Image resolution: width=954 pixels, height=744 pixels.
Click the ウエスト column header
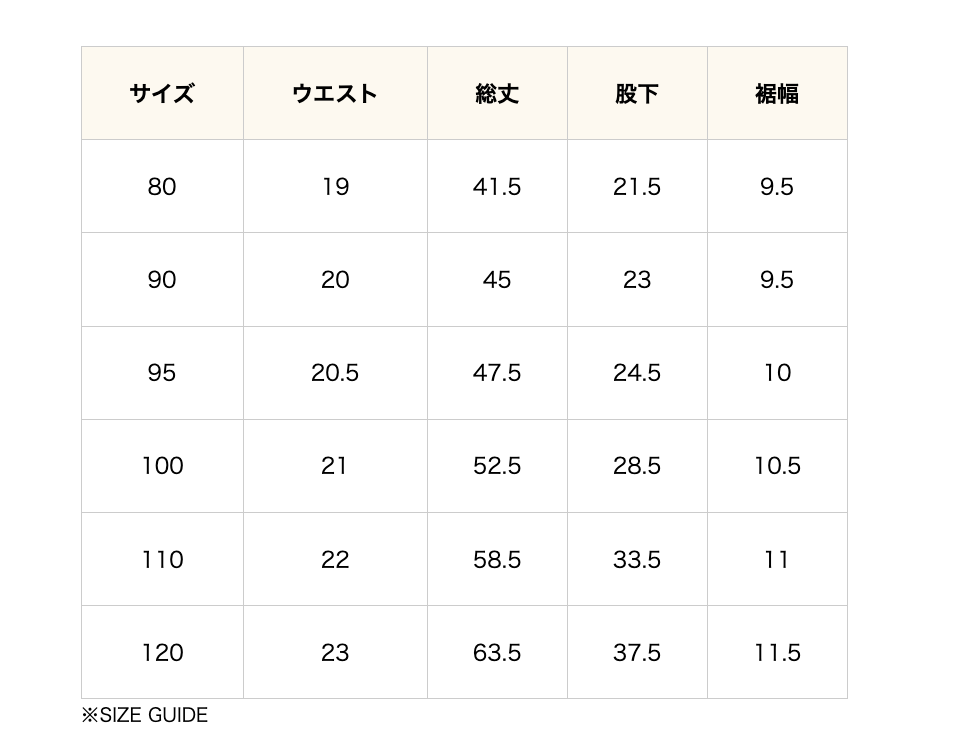(335, 94)
